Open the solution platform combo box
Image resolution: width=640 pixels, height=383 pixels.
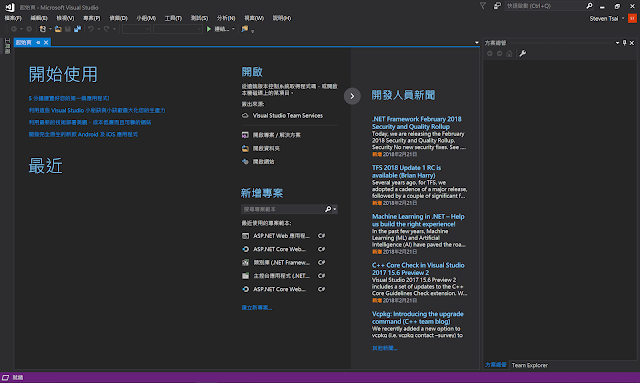pos(178,29)
